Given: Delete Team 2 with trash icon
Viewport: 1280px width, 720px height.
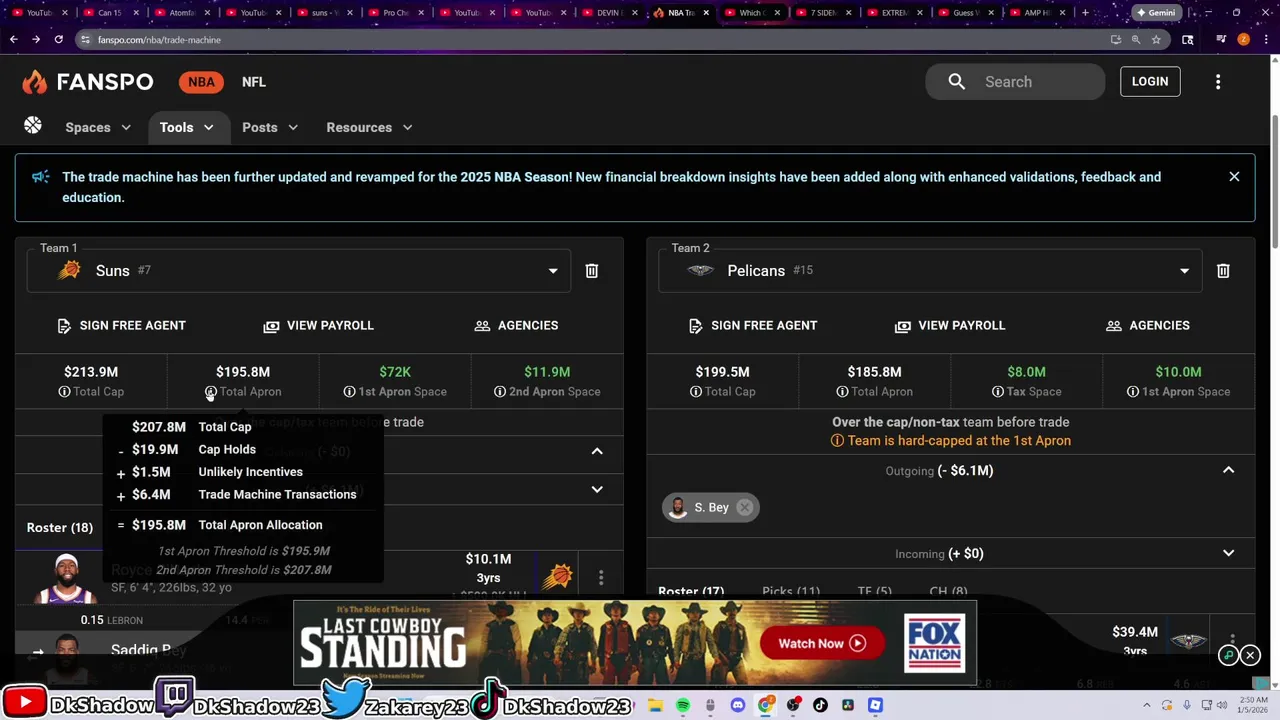Looking at the screenshot, I should coord(1223,271).
